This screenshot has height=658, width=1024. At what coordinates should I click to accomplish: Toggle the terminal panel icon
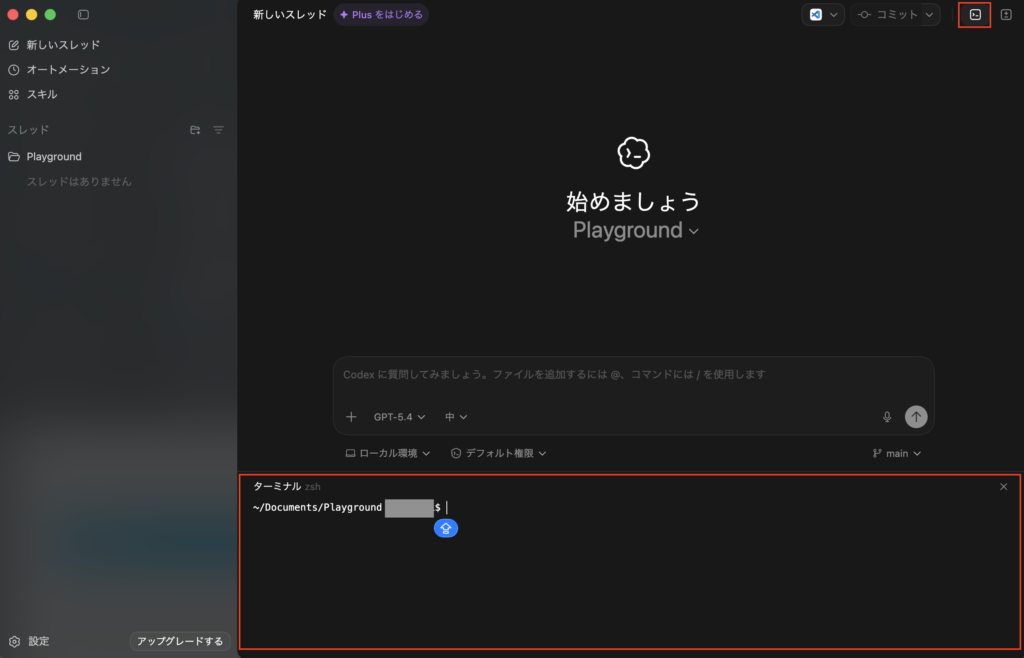coord(975,15)
